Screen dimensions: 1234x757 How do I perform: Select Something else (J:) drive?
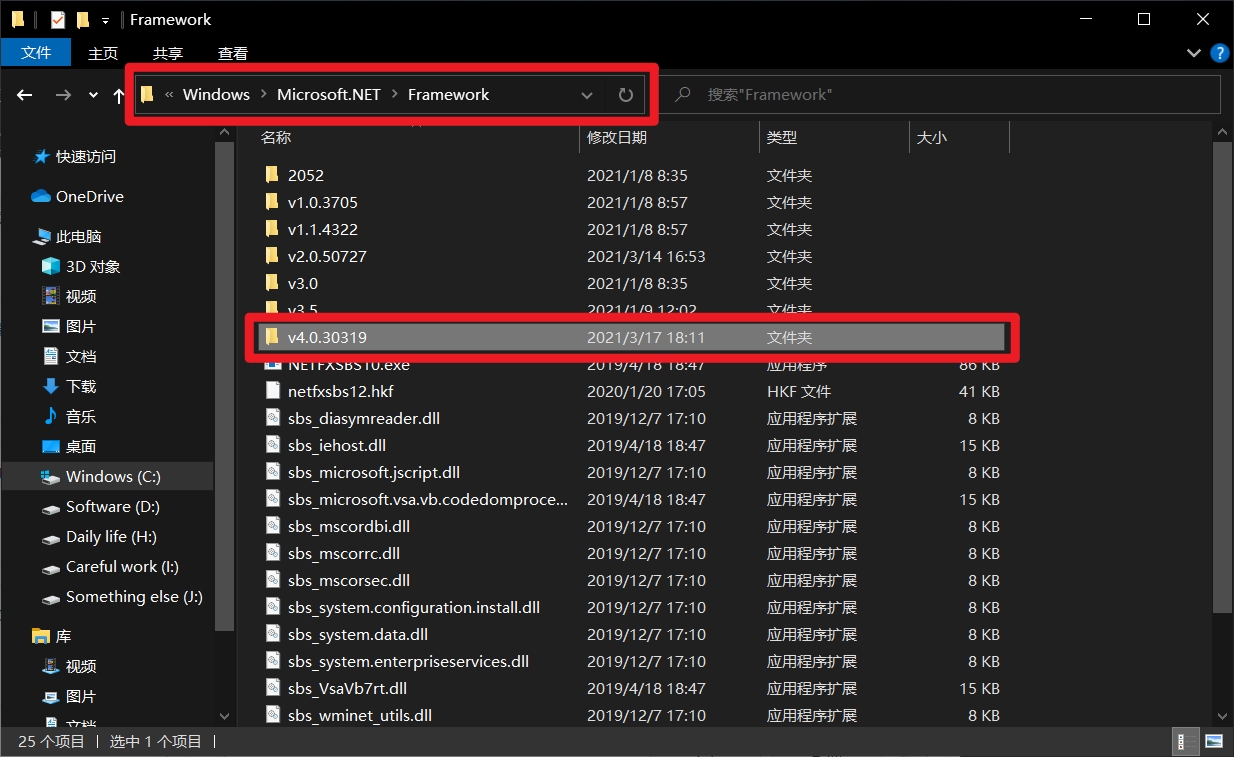[x=134, y=597]
